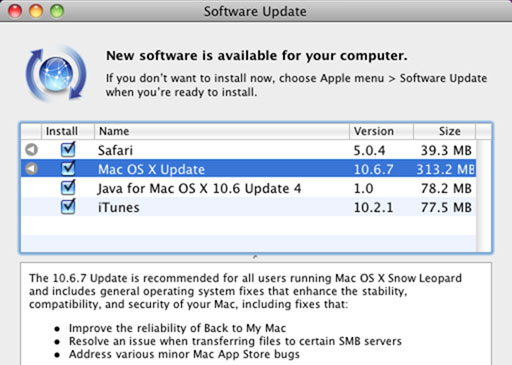This screenshot has height=365, width=512.
Task: Click version 10.6.7 cell
Action: coord(373,170)
